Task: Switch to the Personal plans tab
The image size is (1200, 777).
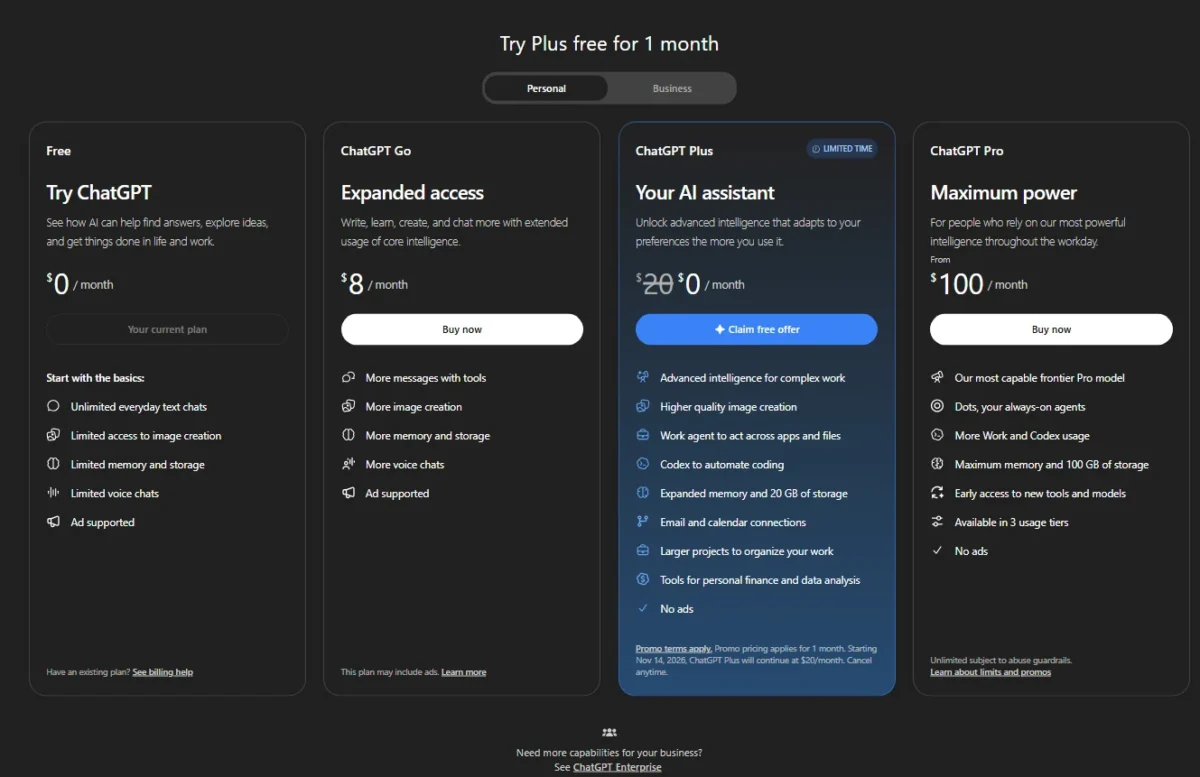Action: 546,88
